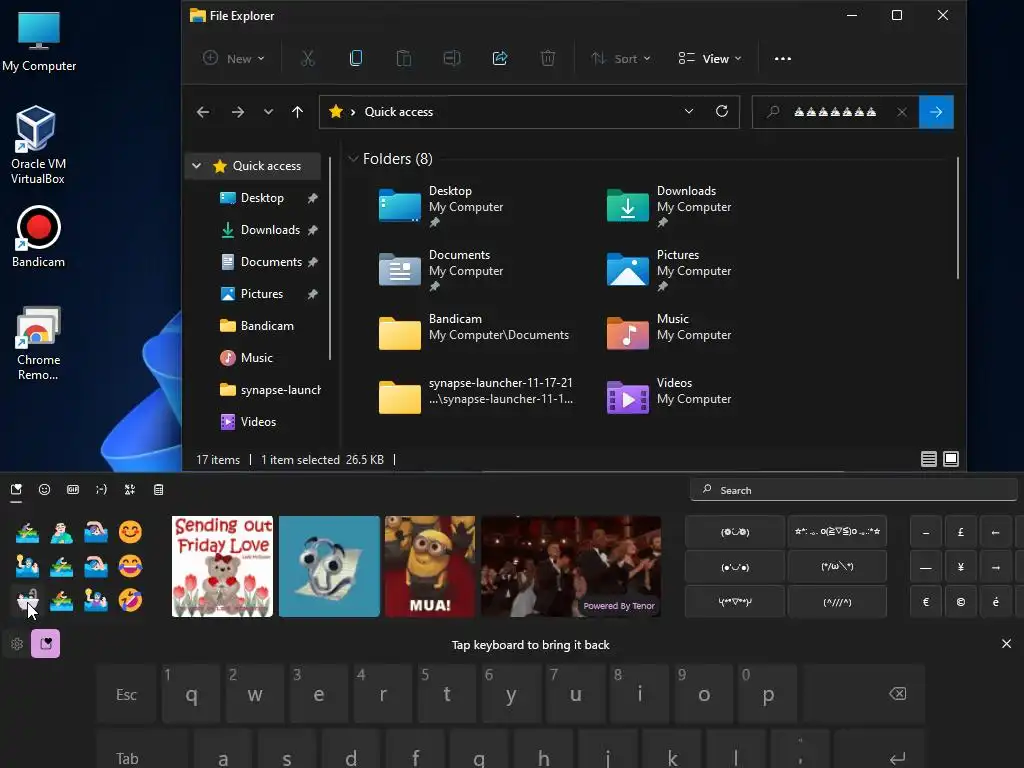Insert the person in steamy room emoji
The height and width of the screenshot is (768, 1024).
pos(61,532)
